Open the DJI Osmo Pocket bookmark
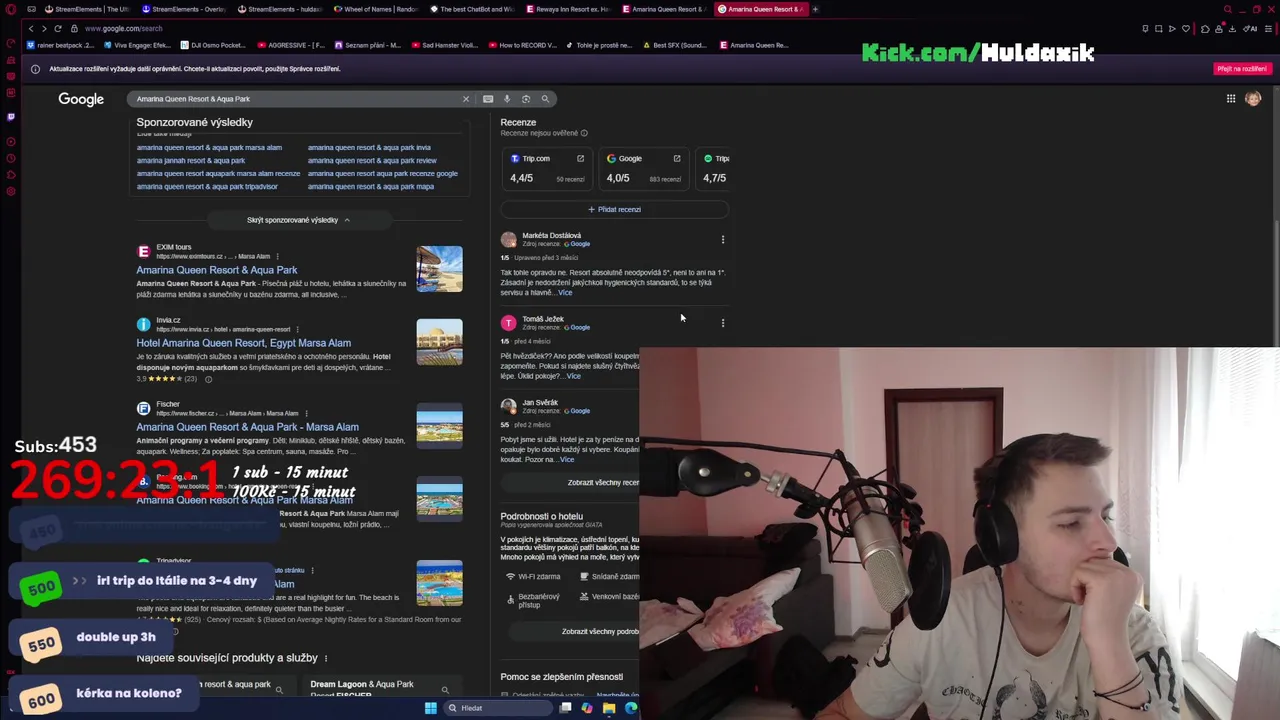Screen dimensions: 1280x720 pos(213,45)
